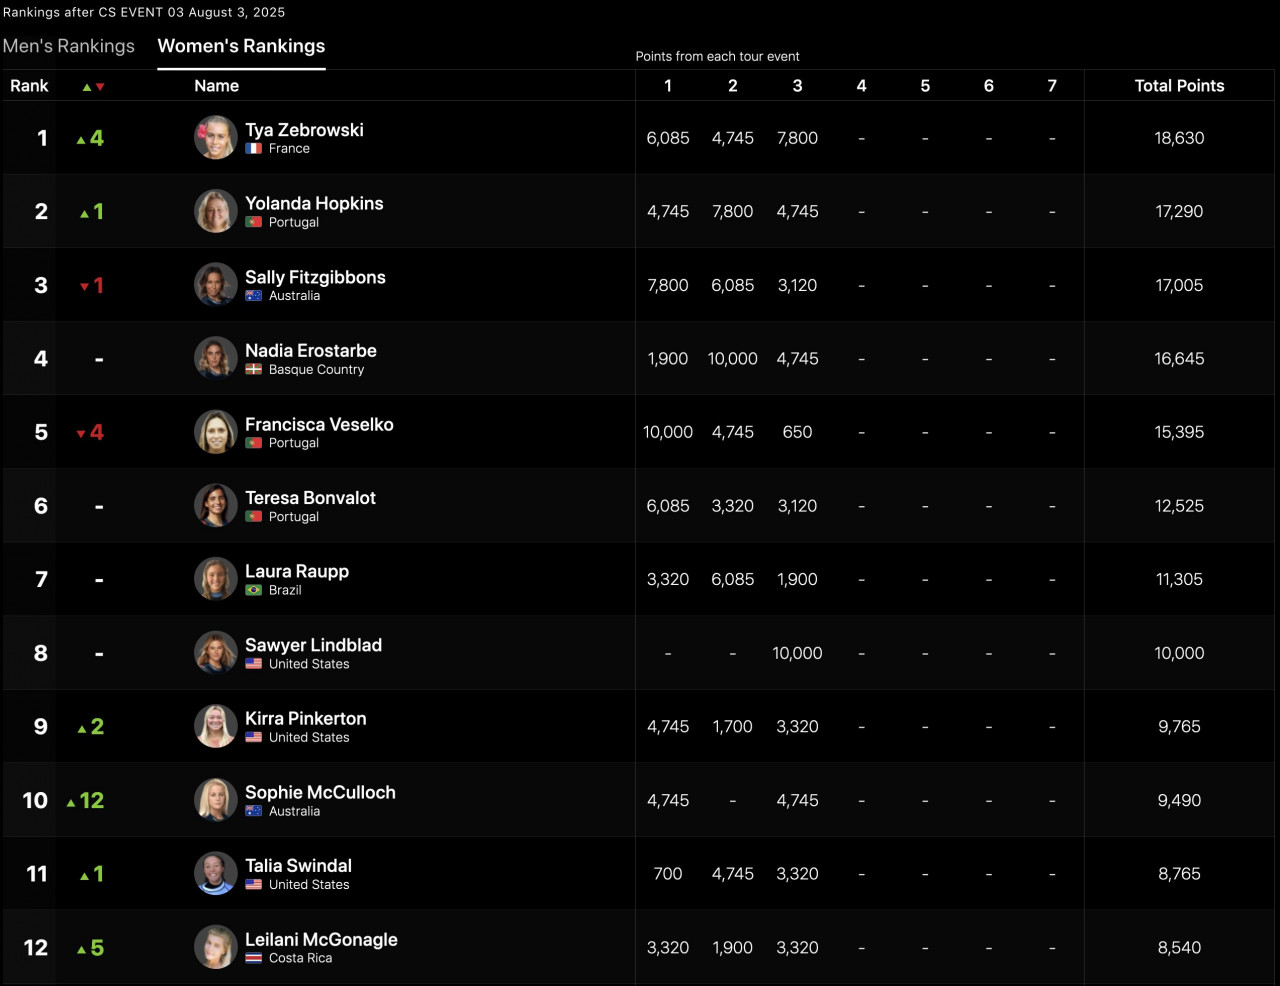The width and height of the screenshot is (1280, 986).
Task: Click the green up arrow beside Sophie McCulloch
Action: coord(71,802)
